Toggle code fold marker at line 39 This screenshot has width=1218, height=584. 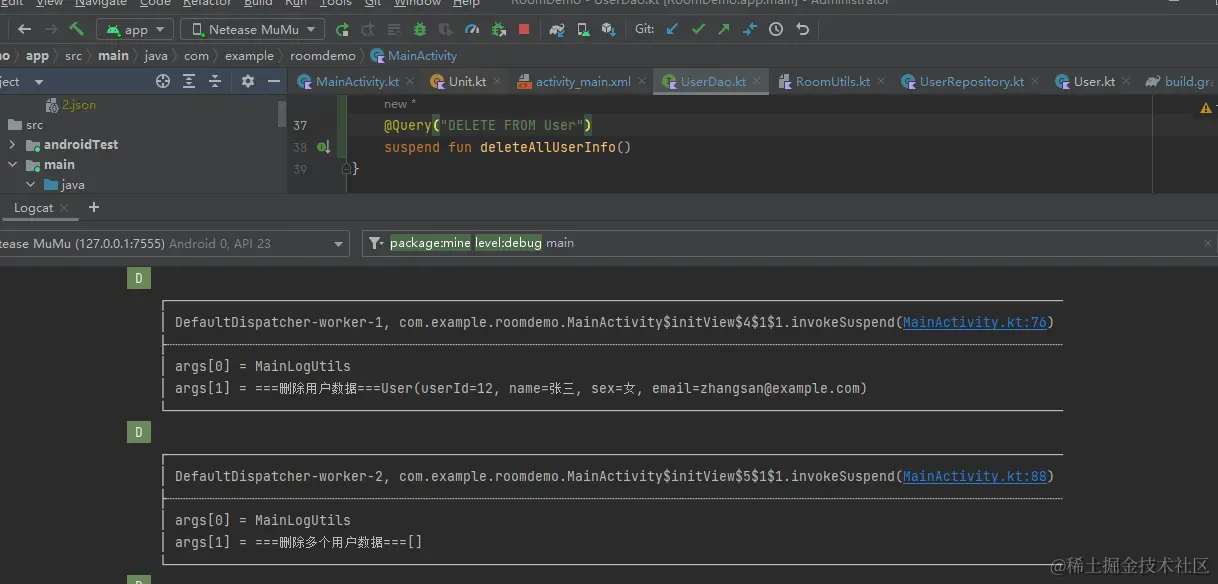point(347,169)
